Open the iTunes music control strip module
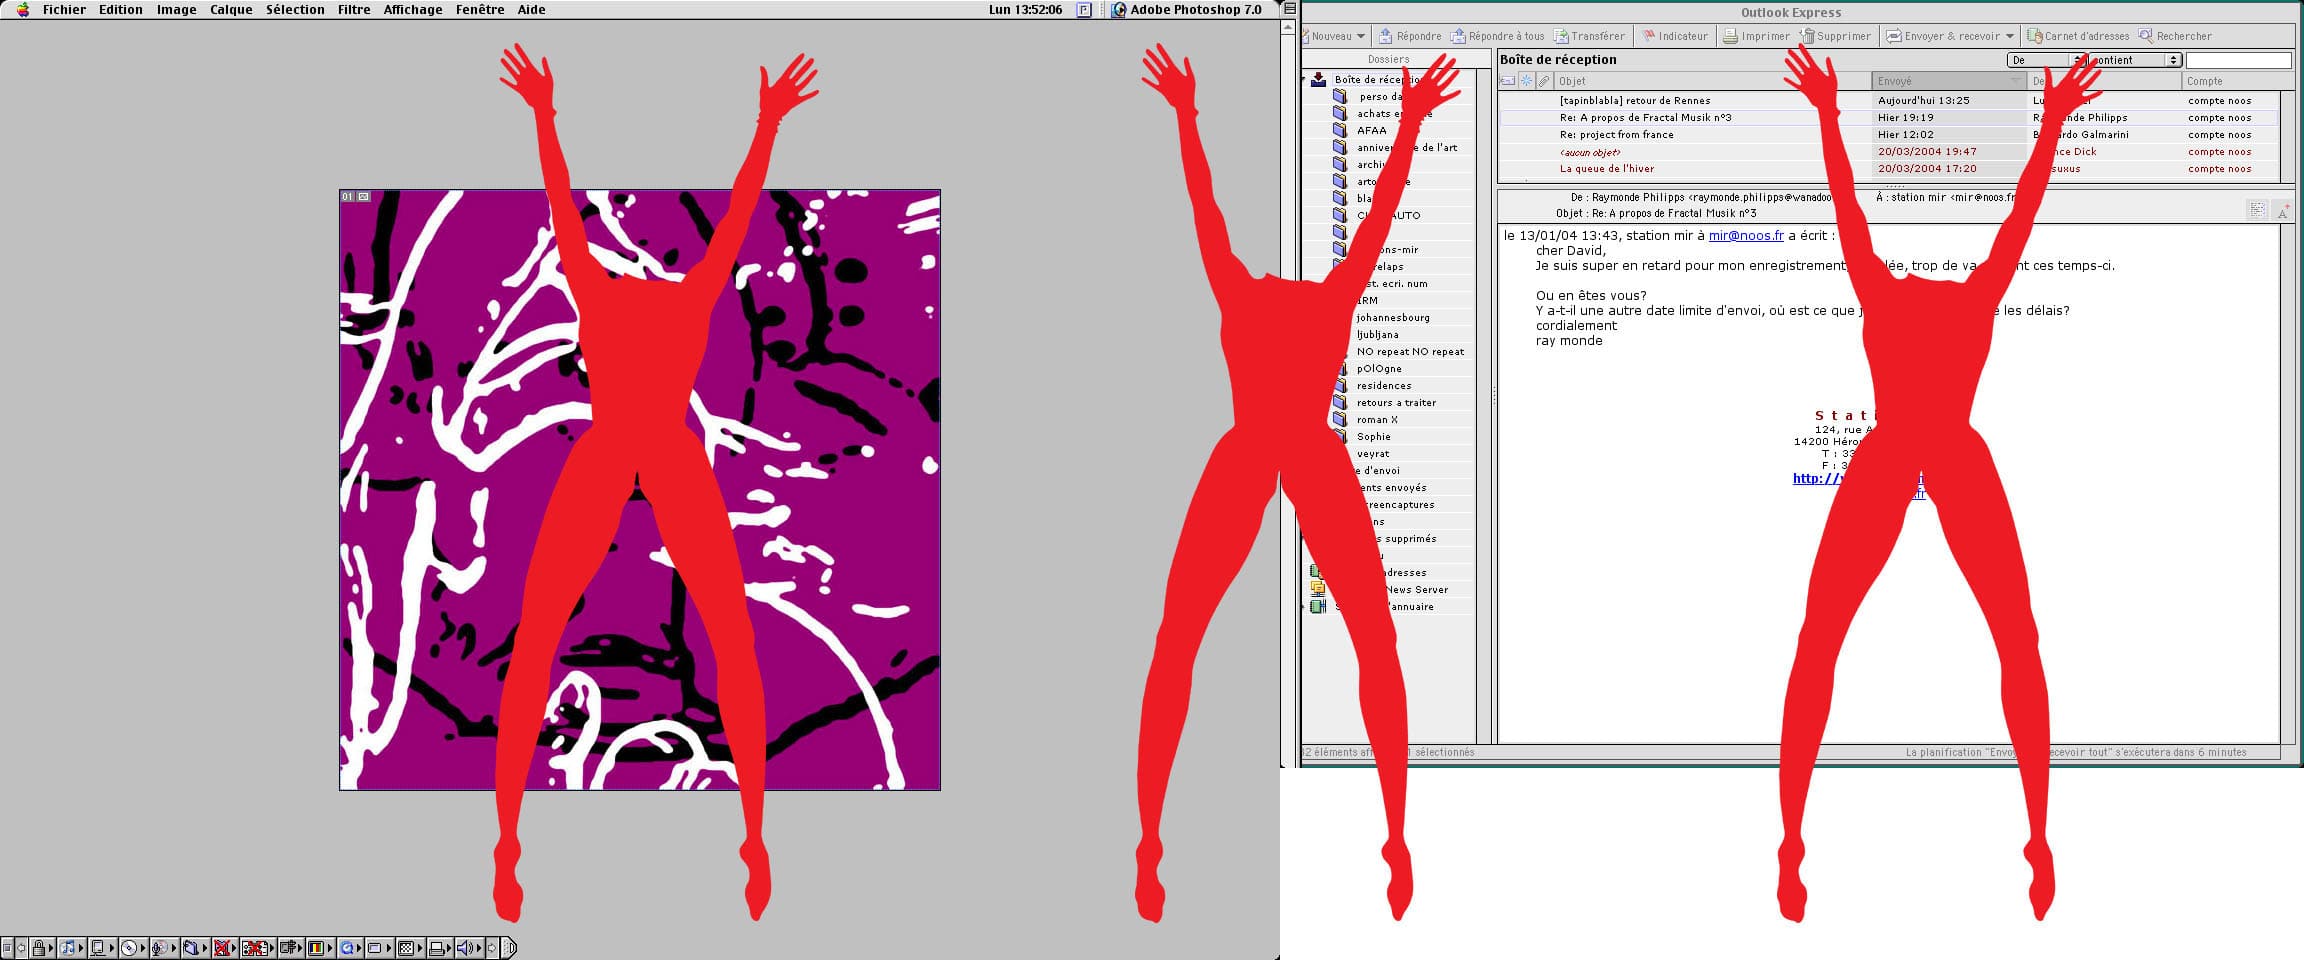This screenshot has width=2304, height=960. click(x=72, y=948)
